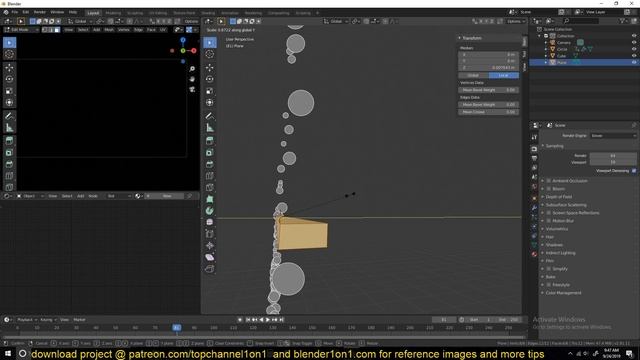Select the Select Box tool in main viewport

[210, 42]
